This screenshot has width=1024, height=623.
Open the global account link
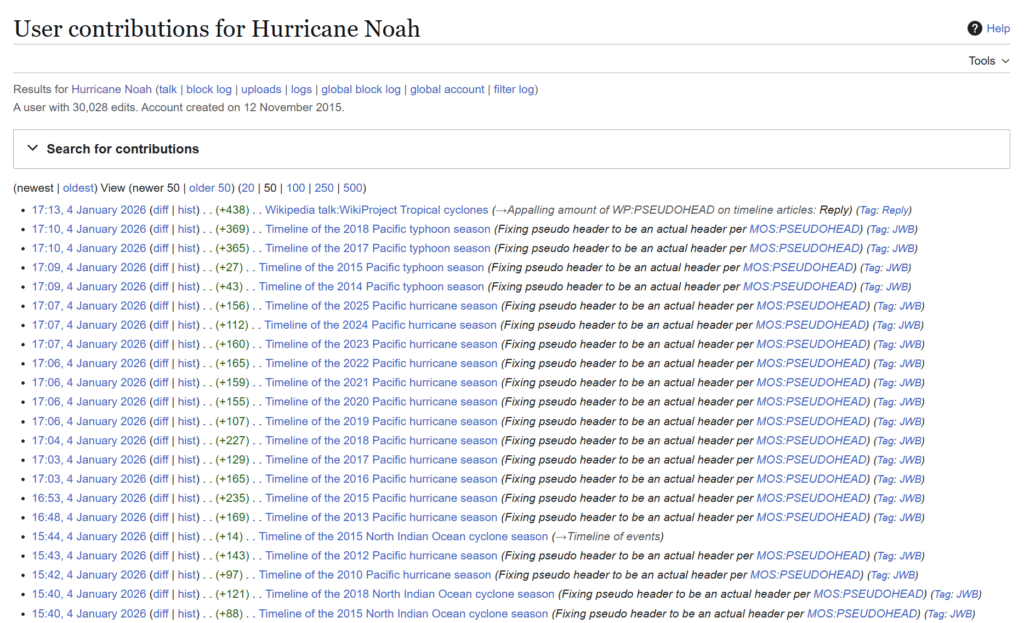pyautogui.click(x=447, y=89)
